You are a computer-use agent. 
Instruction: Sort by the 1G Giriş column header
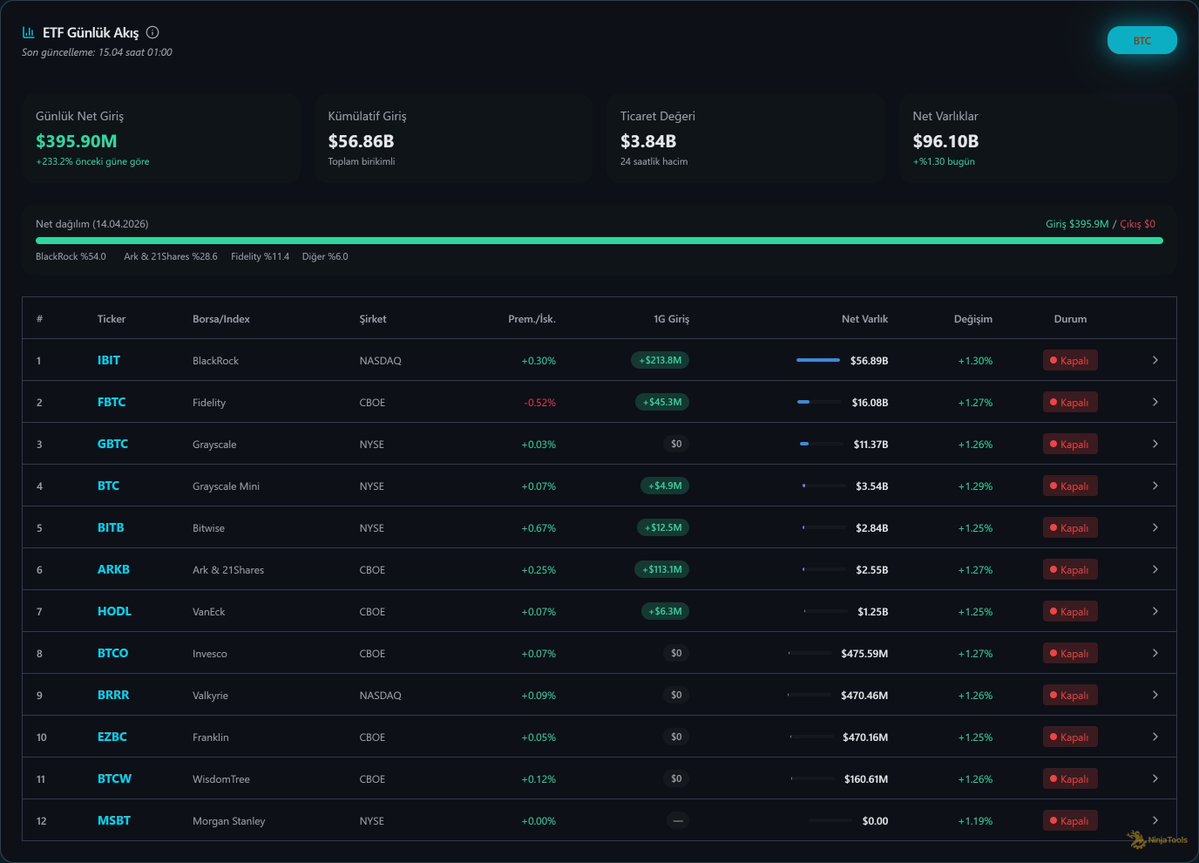[671, 319]
